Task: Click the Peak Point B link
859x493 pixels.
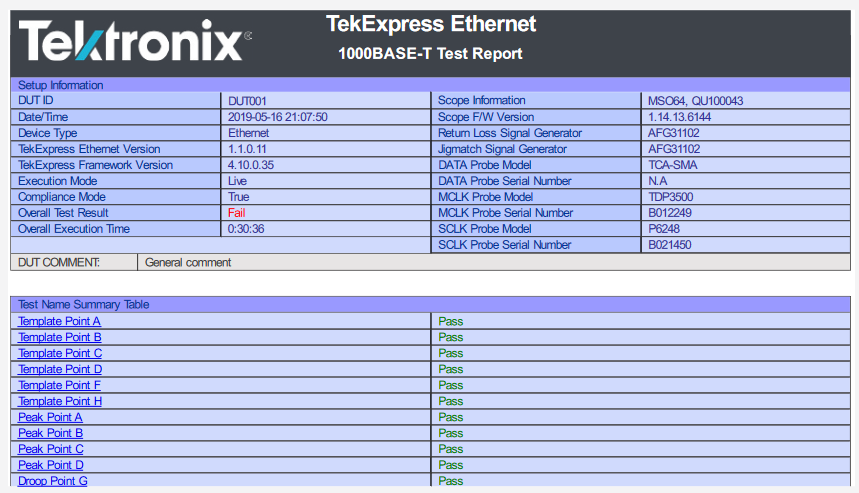Action: point(50,434)
